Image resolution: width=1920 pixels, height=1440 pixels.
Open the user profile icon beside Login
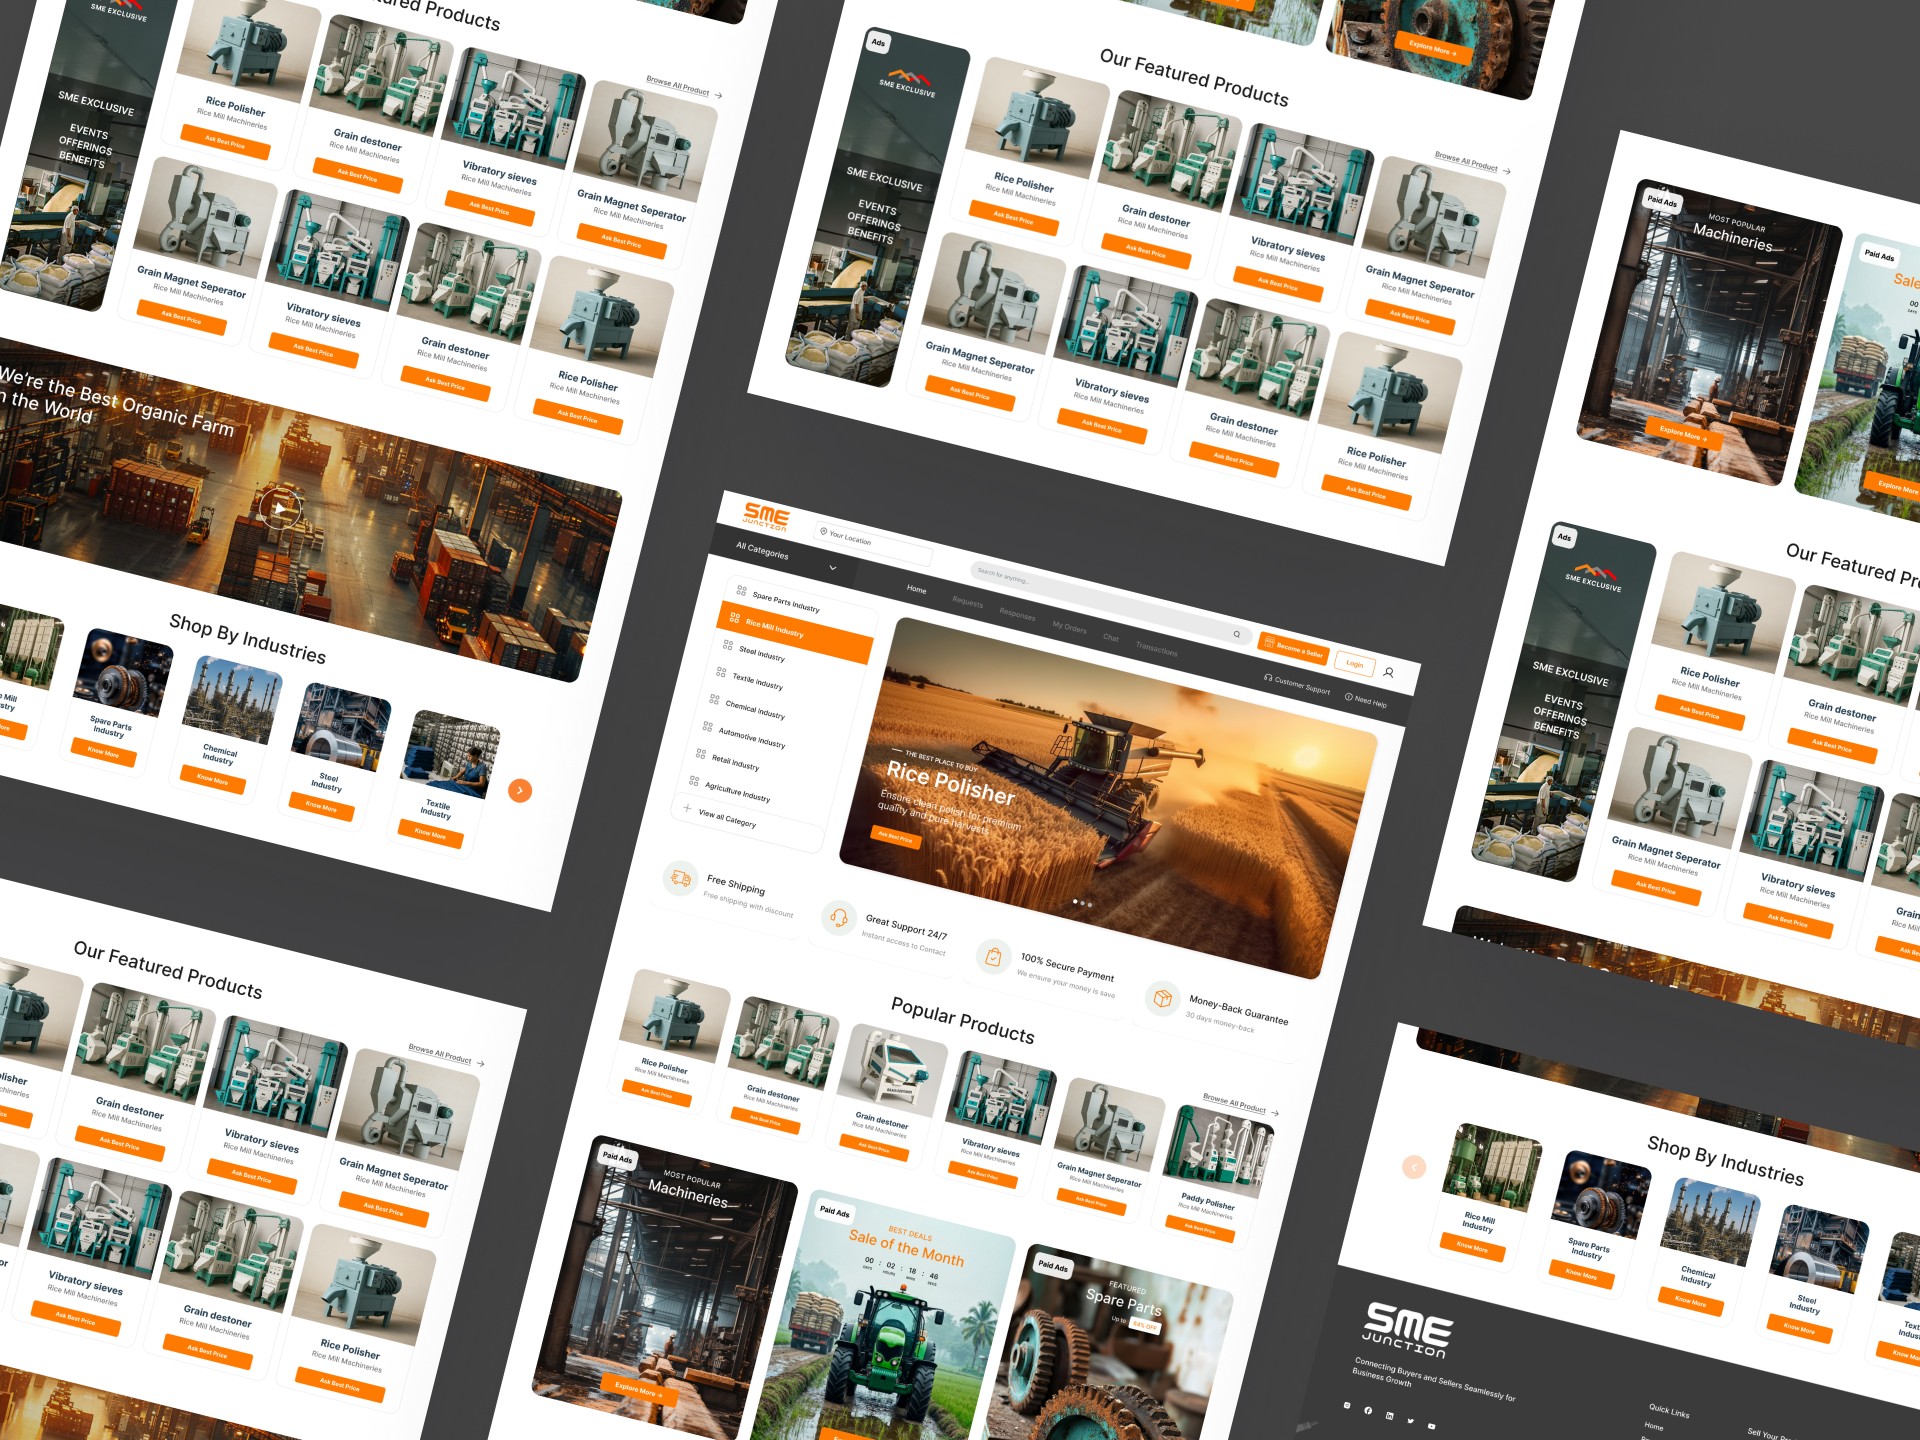[1388, 672]
